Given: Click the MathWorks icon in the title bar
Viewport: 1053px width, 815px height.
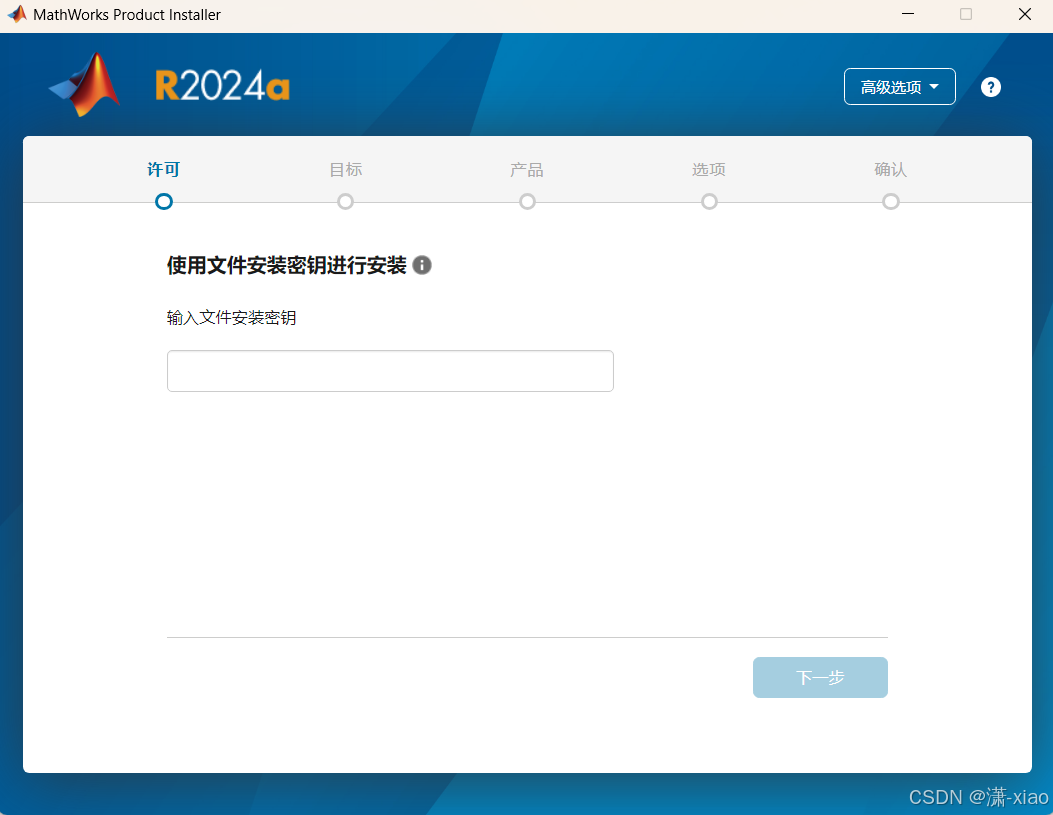Looking at the screenshot, I should click(17, 14).
